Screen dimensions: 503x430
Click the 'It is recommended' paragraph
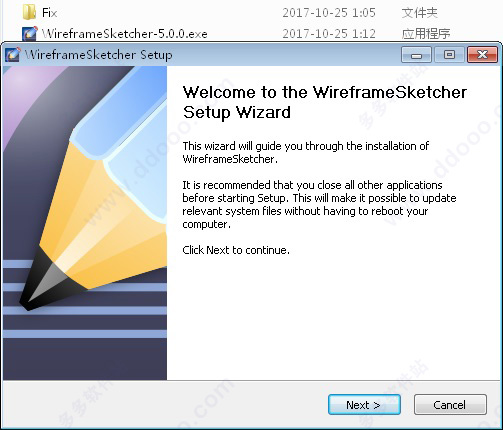pyautogui.click(x=319, y=204)
